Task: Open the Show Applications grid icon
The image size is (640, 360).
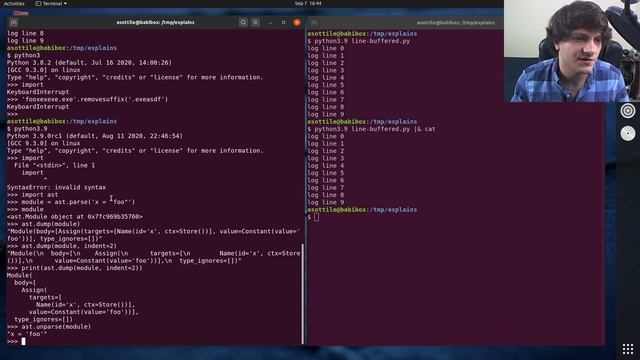Action: click(x=628, y=349)
